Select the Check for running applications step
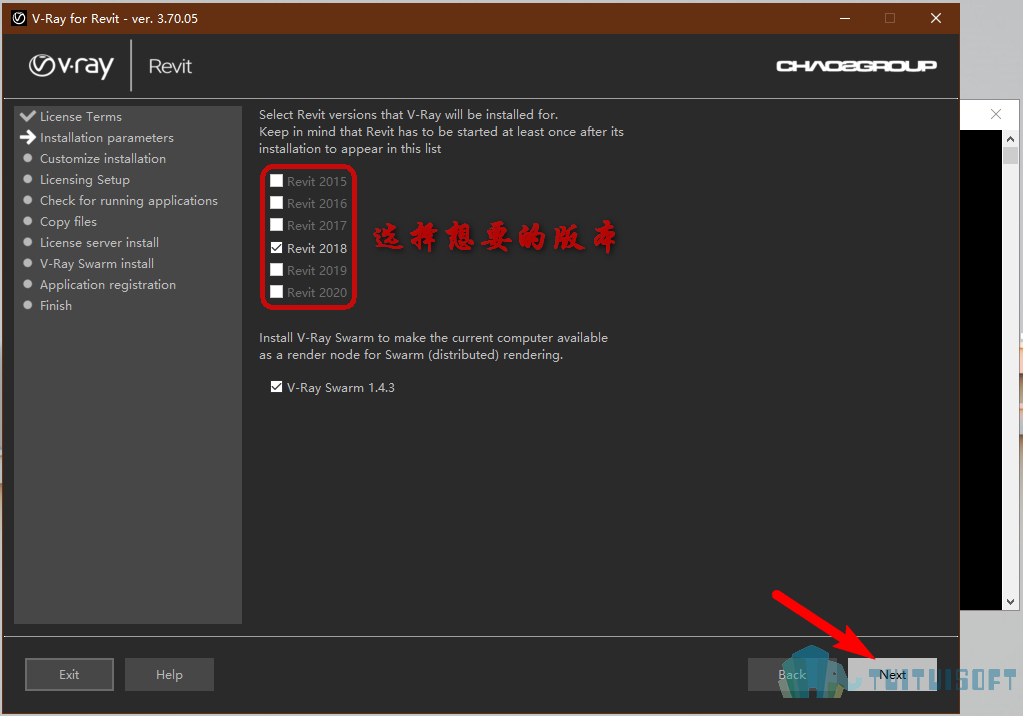1023x716 pixels. pyautogui.click(x=129, y=200)
